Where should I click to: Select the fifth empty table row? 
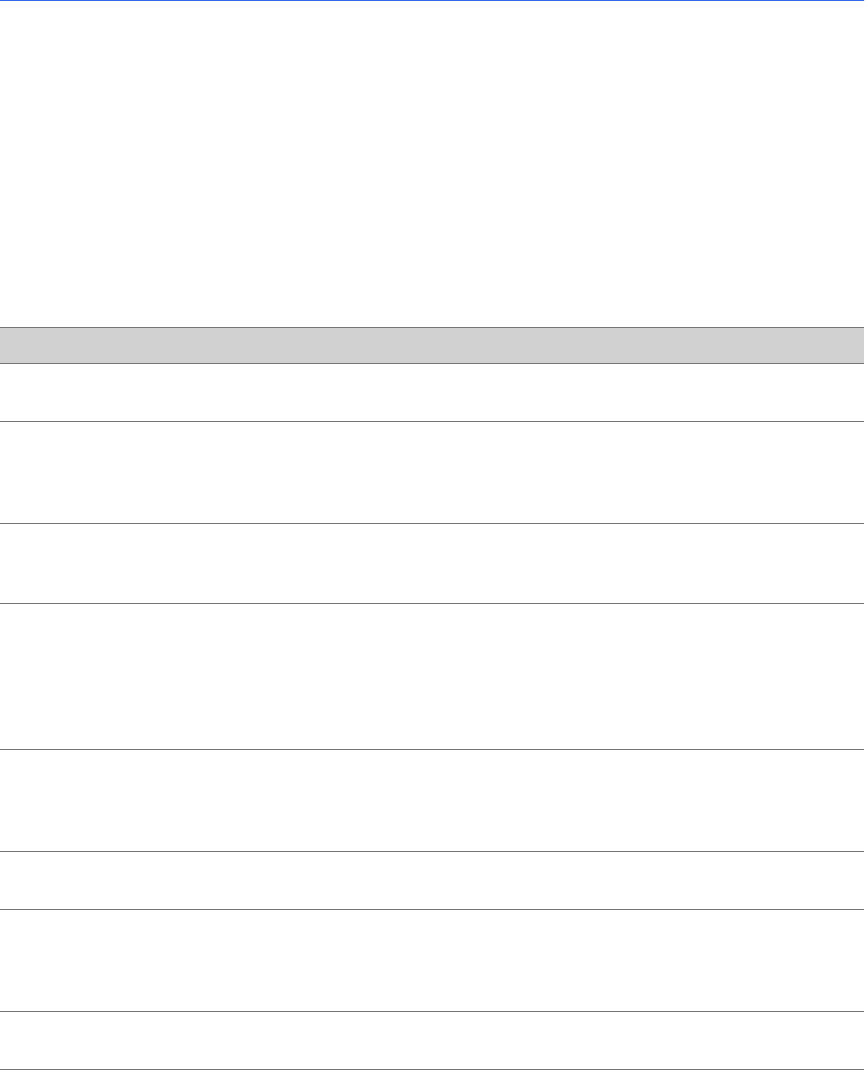click(x=432, y=800)
